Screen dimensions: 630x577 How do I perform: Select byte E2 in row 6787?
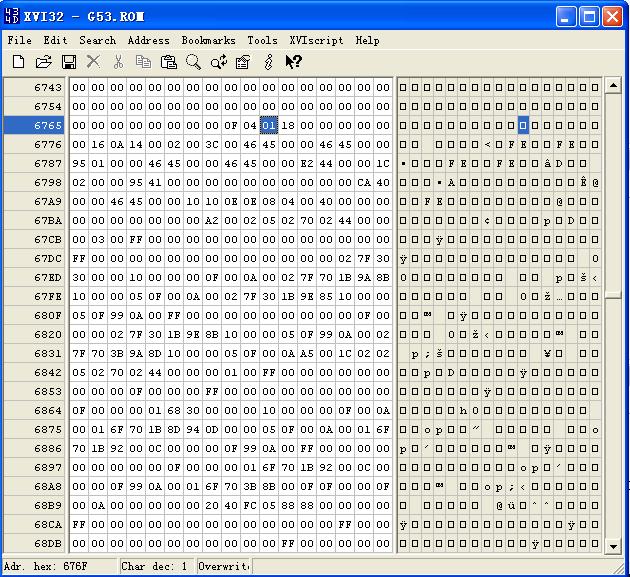tap(307, 164)
